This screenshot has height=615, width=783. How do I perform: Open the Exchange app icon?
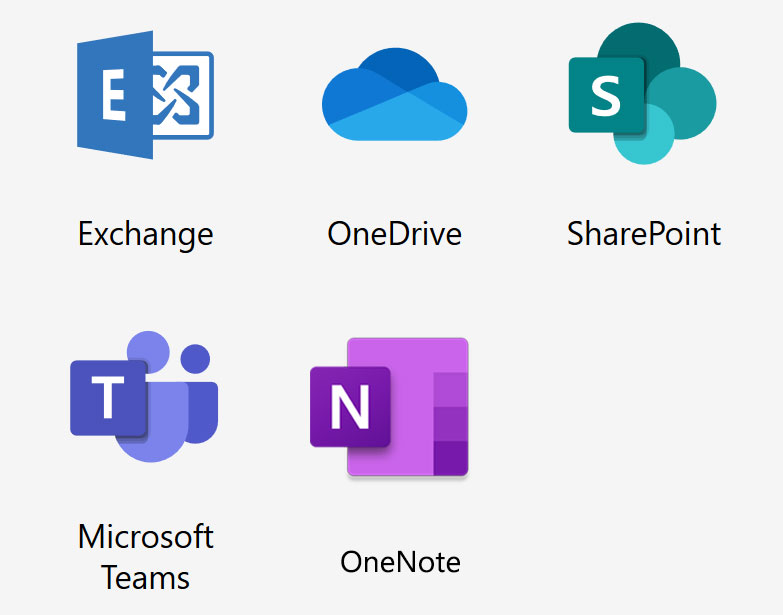145,95
